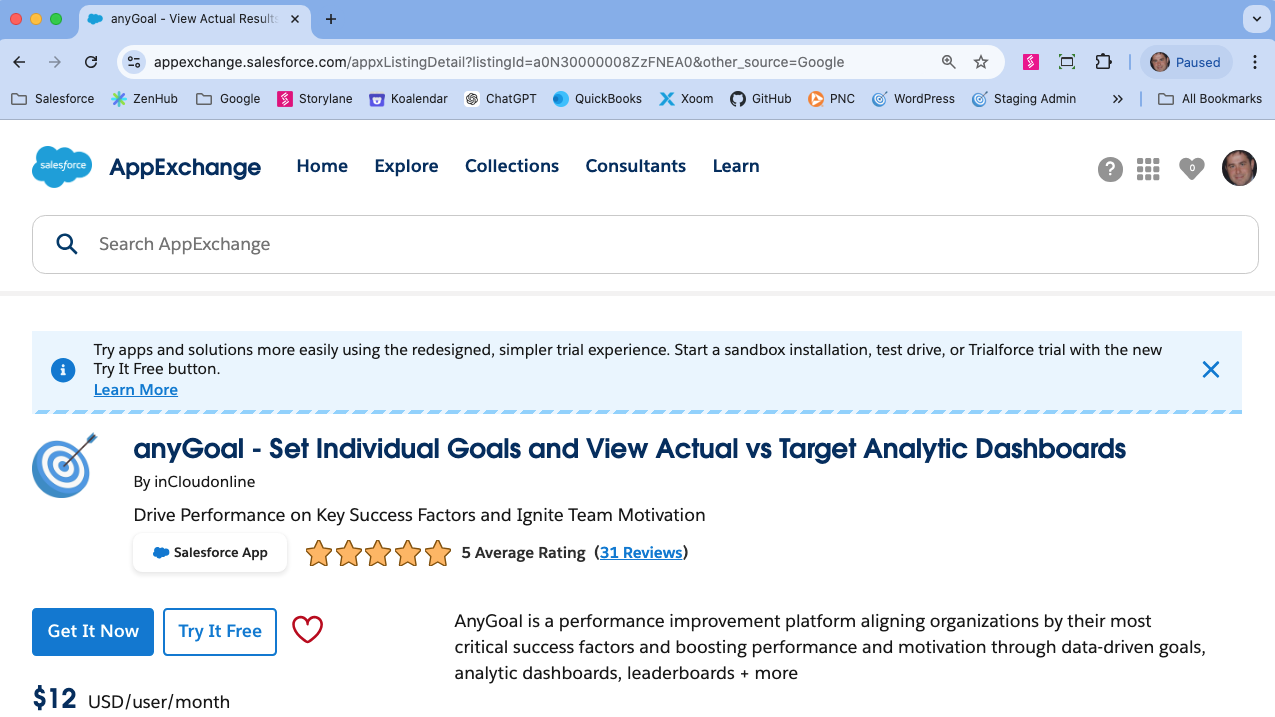
Task: Open the 31 Reviews link
Action: point(641,552)
